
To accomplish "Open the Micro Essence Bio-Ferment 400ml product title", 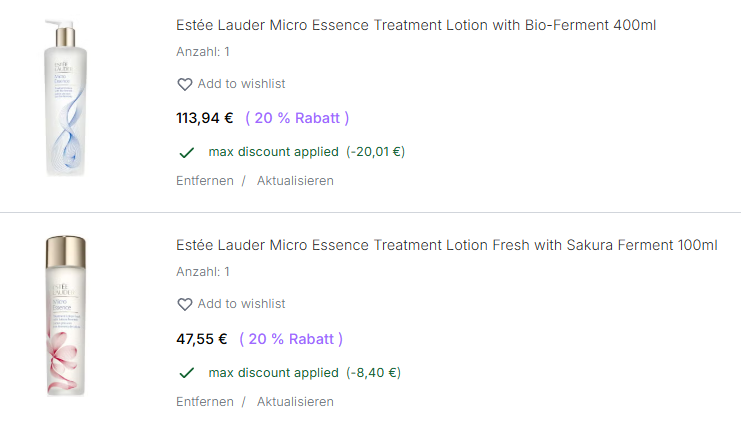I will [x=416, y=24].
